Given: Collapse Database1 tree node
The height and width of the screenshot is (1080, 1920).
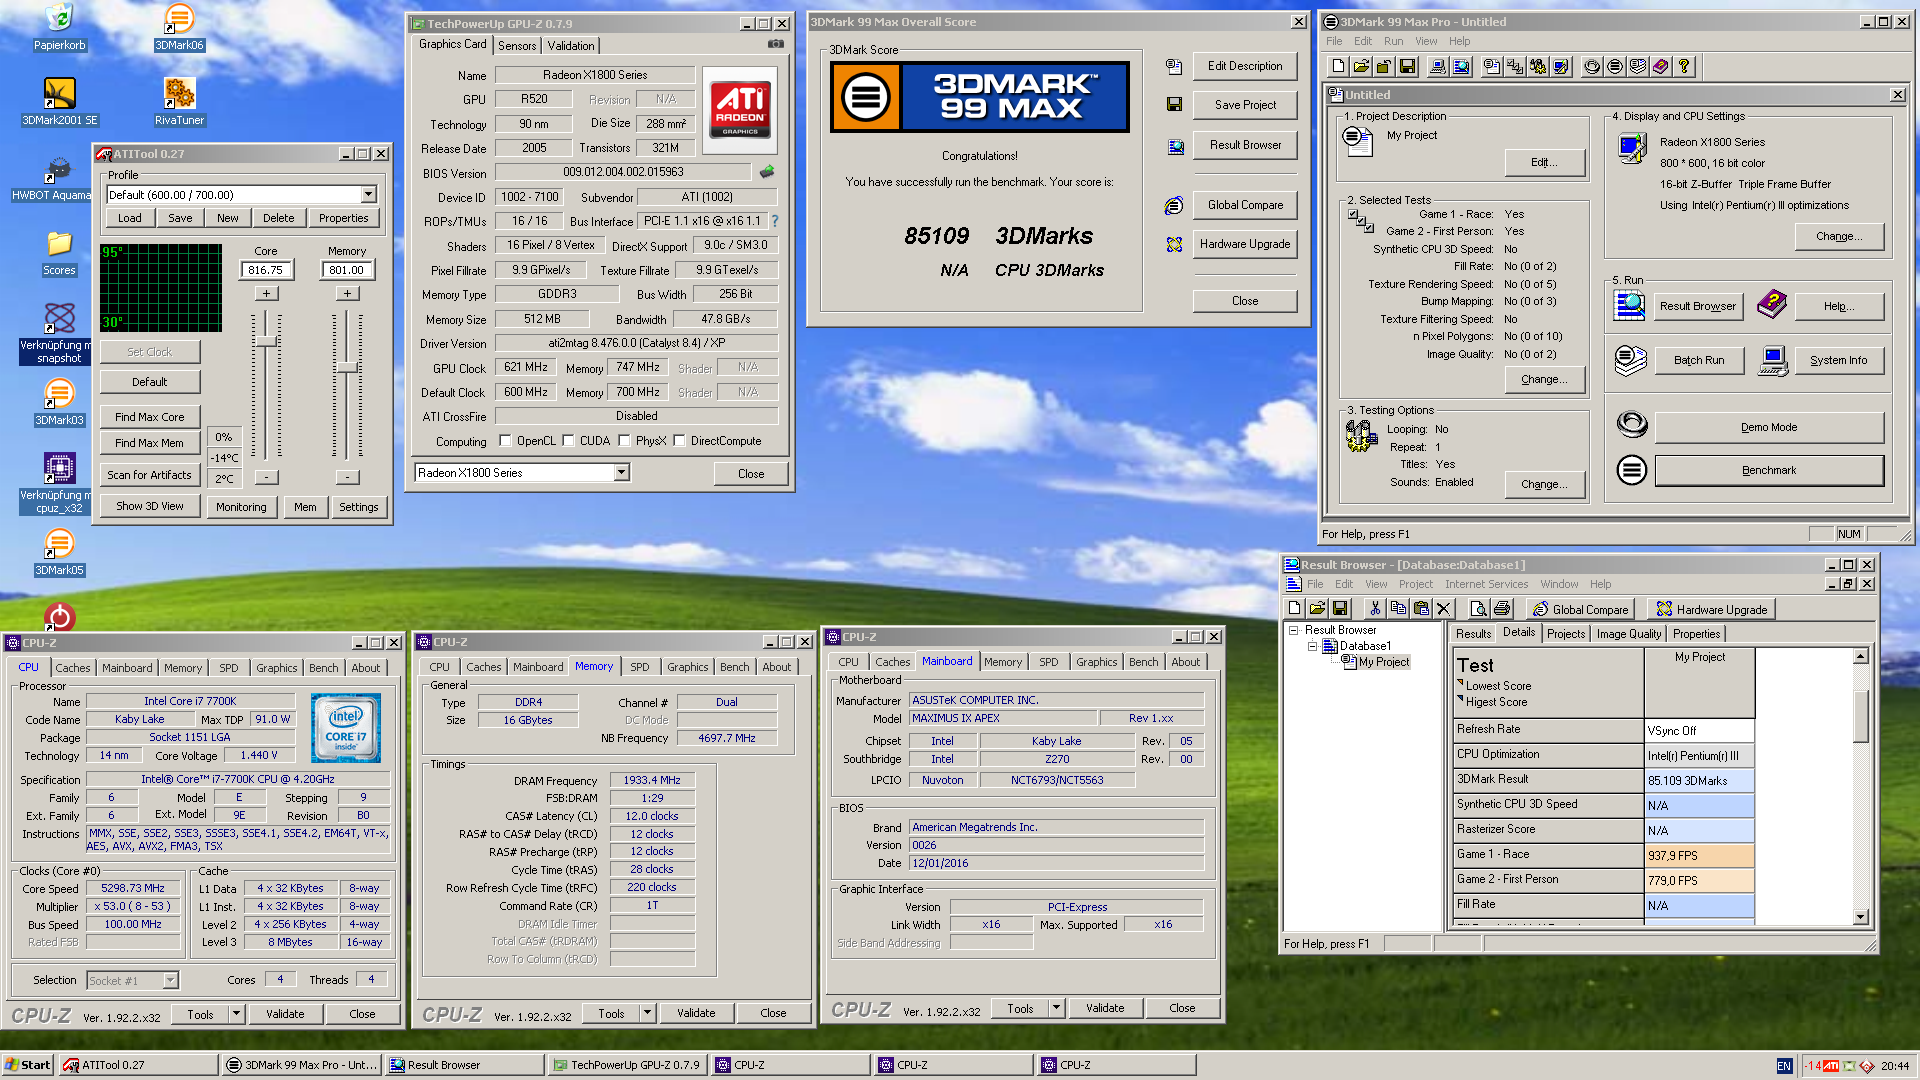Looking at the screenshot, I should 1313,646.
